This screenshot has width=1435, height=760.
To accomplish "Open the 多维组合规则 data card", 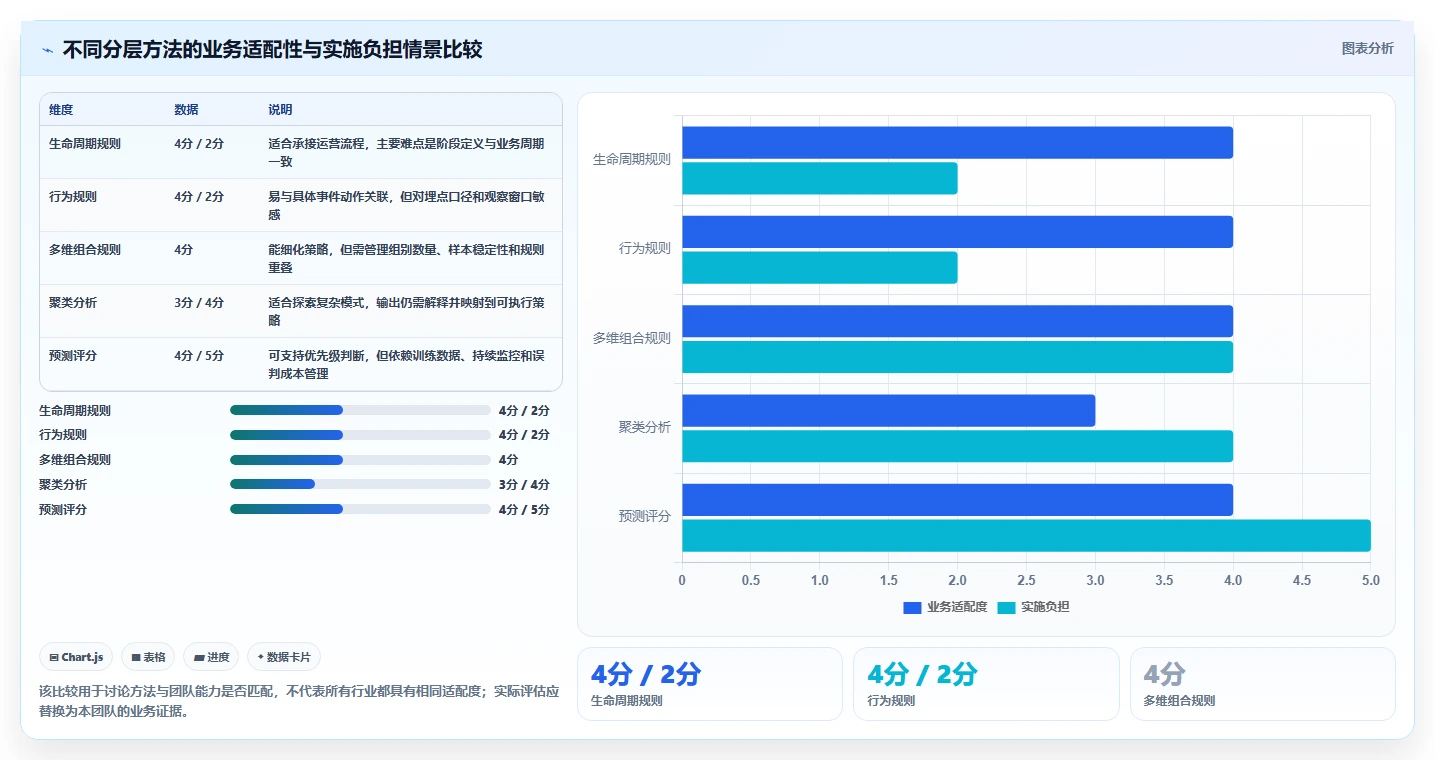I will click(x=1262, y=684).
